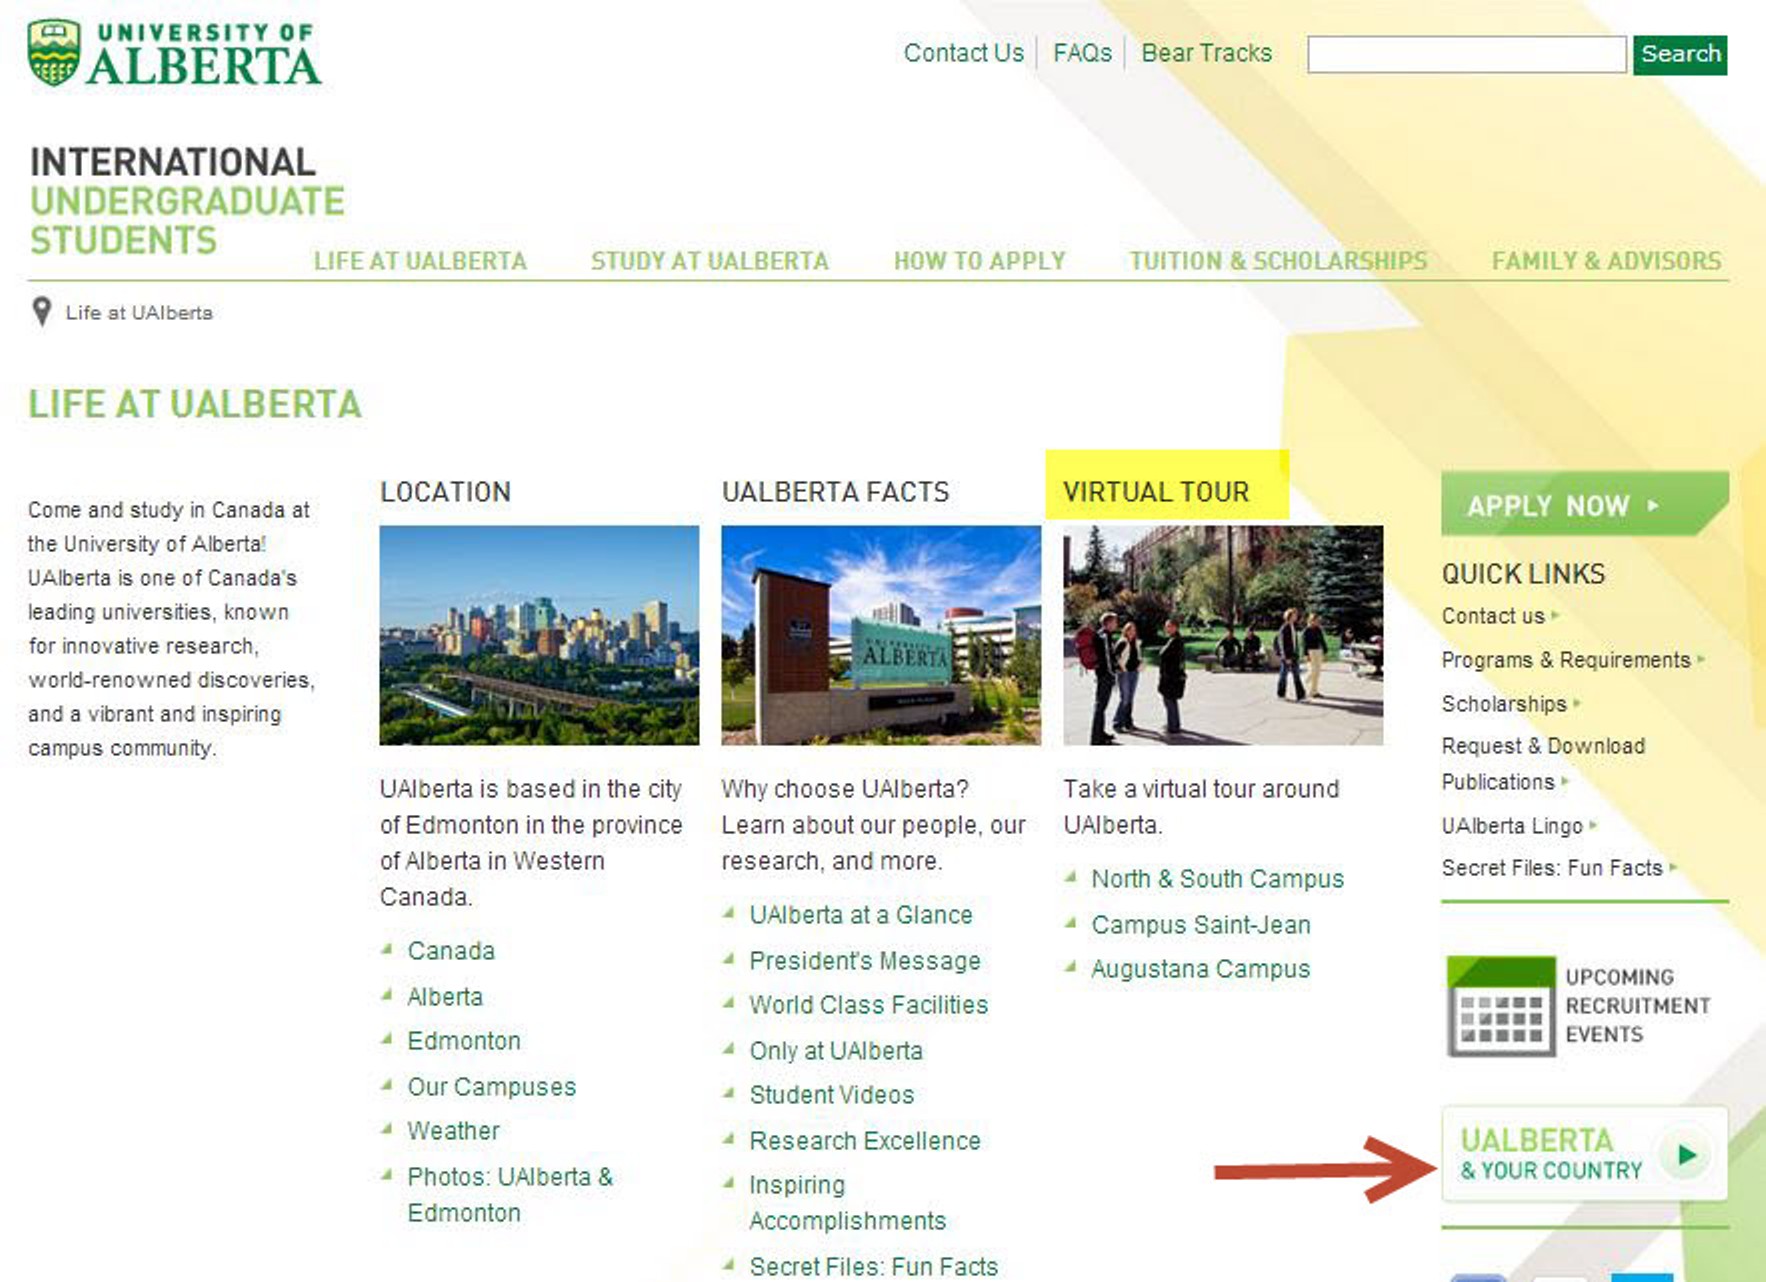Open the How to Apply menu
1766x1282 pixels.
[979, 261]
